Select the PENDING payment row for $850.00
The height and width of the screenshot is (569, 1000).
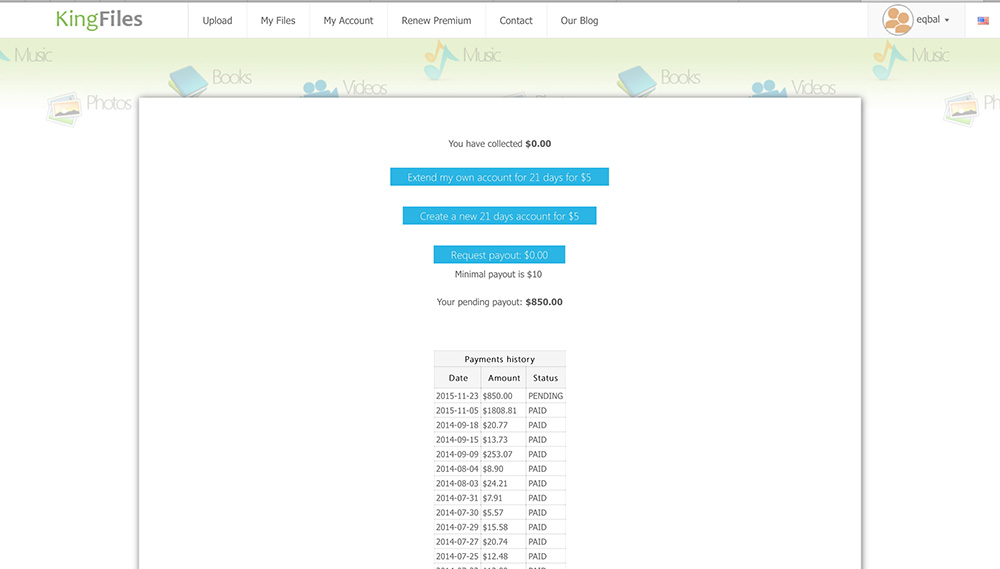(x=499, y=396)
